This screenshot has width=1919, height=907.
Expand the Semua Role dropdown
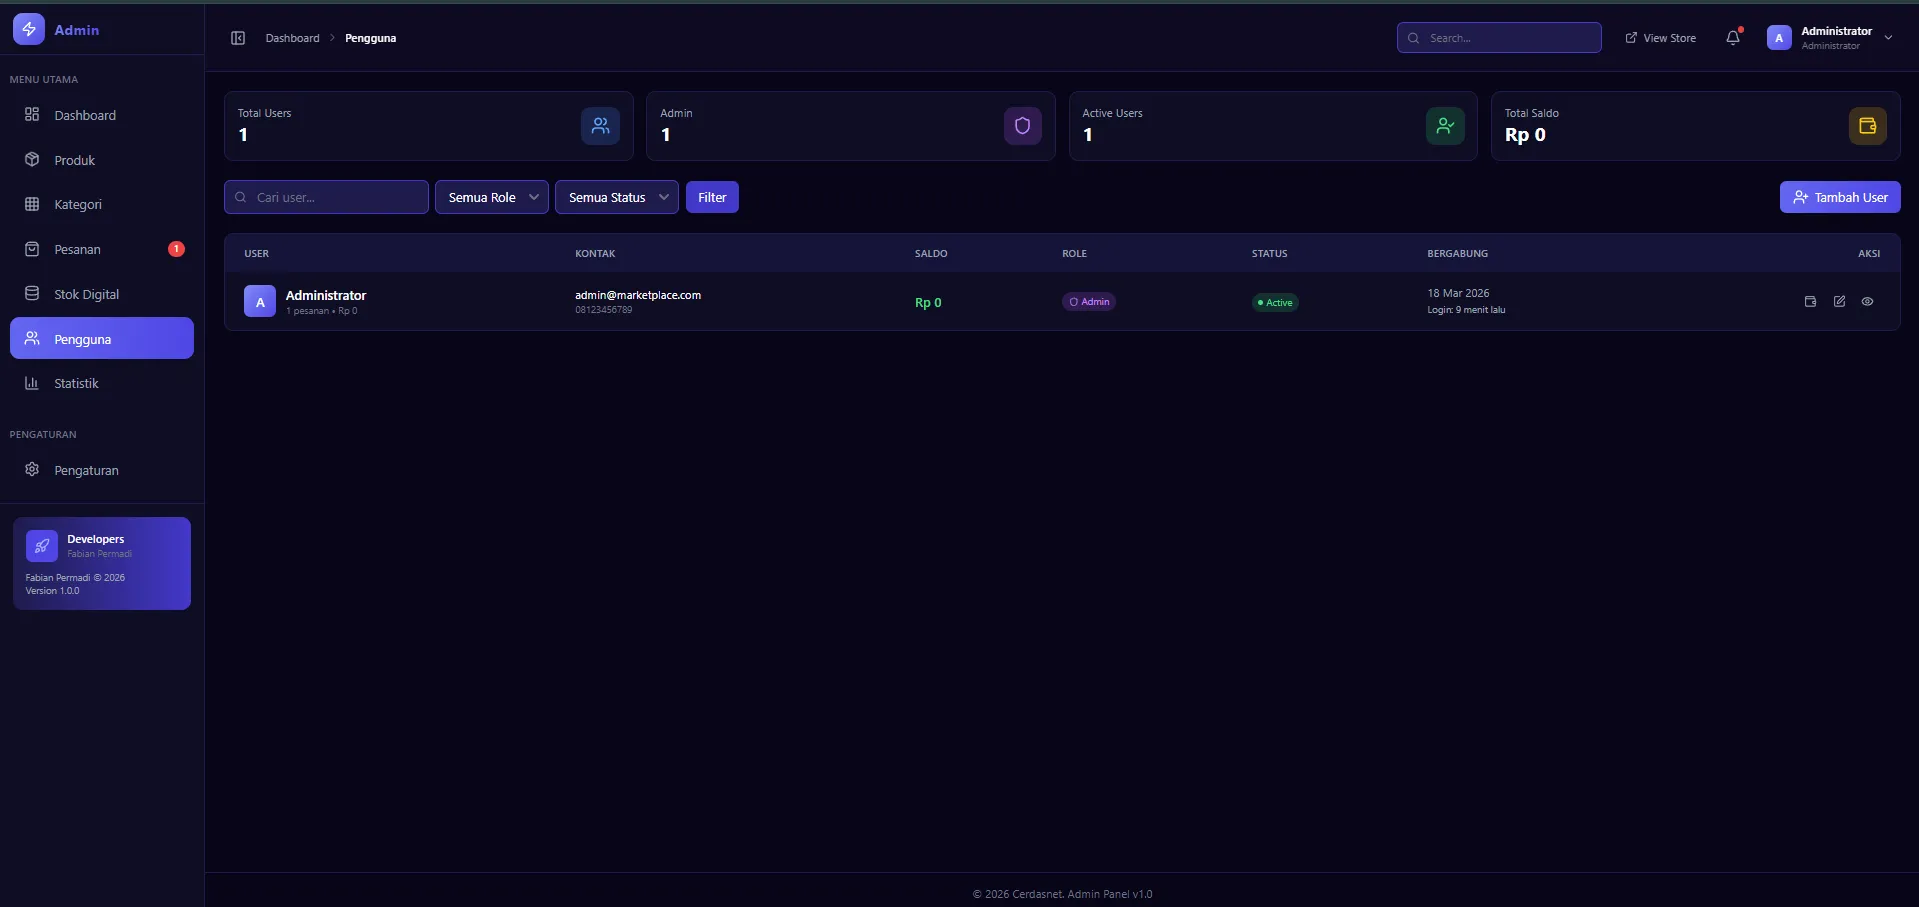pyautogui.click(x=492, y=197)
